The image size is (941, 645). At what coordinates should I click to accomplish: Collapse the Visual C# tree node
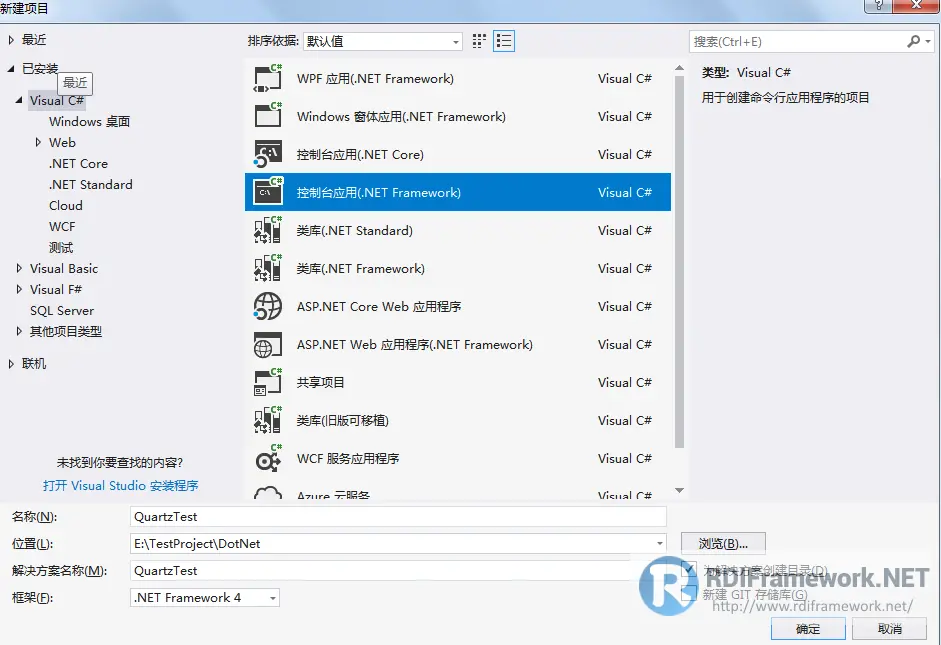coord(19,100)
